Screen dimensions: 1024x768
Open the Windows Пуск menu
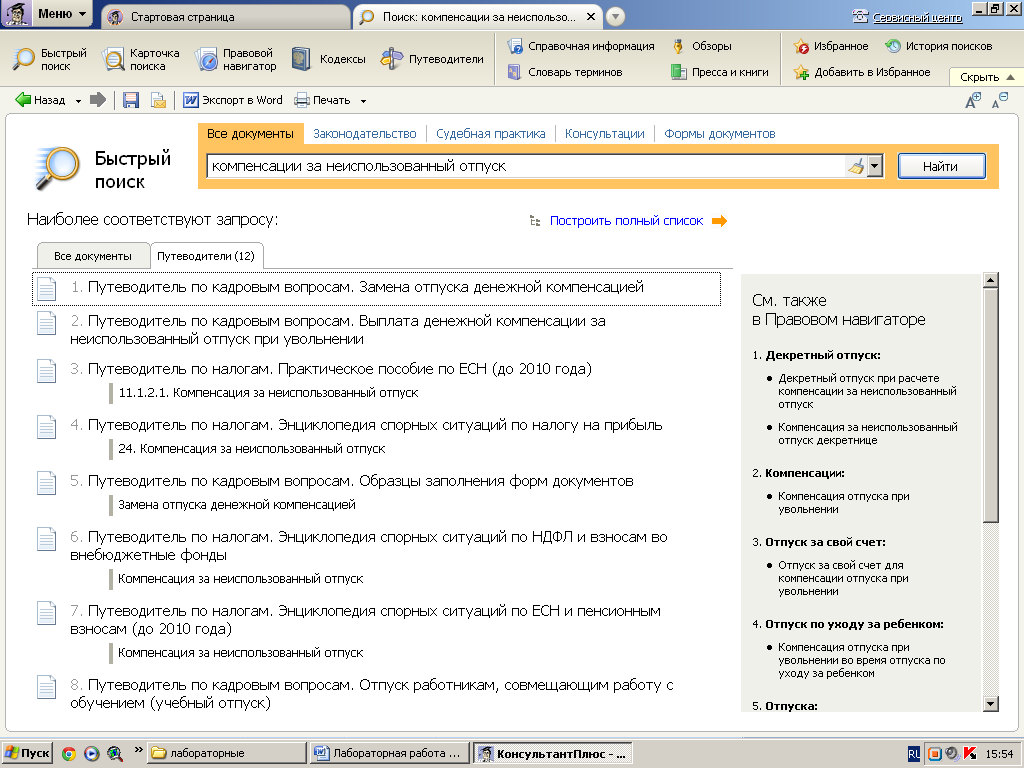coord(27,754)
